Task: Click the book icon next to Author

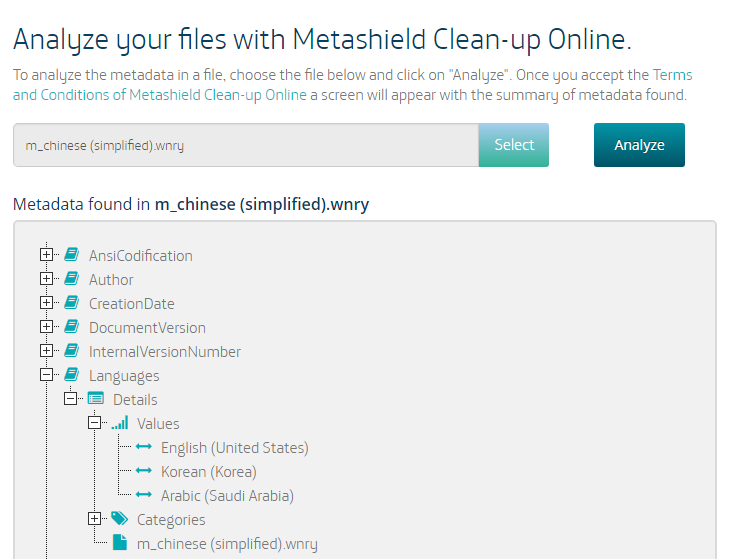Action: coord(71,279)
